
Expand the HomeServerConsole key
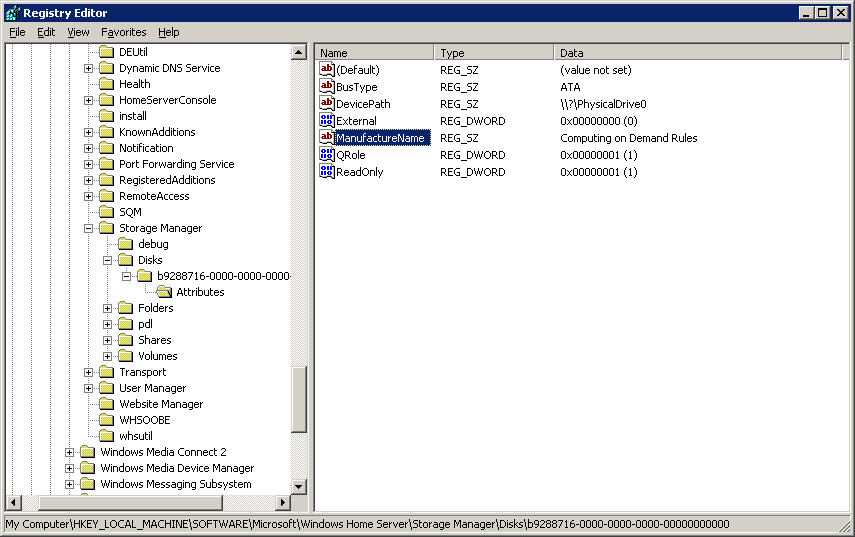coord(88,100)
